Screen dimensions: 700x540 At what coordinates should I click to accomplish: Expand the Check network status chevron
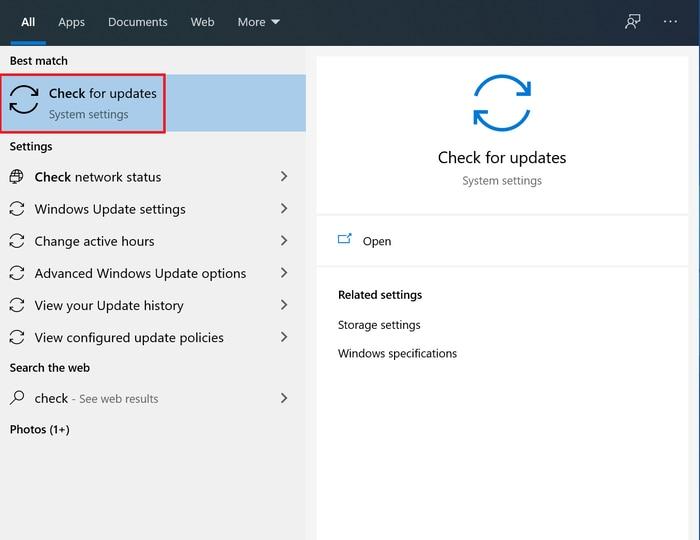tap(284, 177)
